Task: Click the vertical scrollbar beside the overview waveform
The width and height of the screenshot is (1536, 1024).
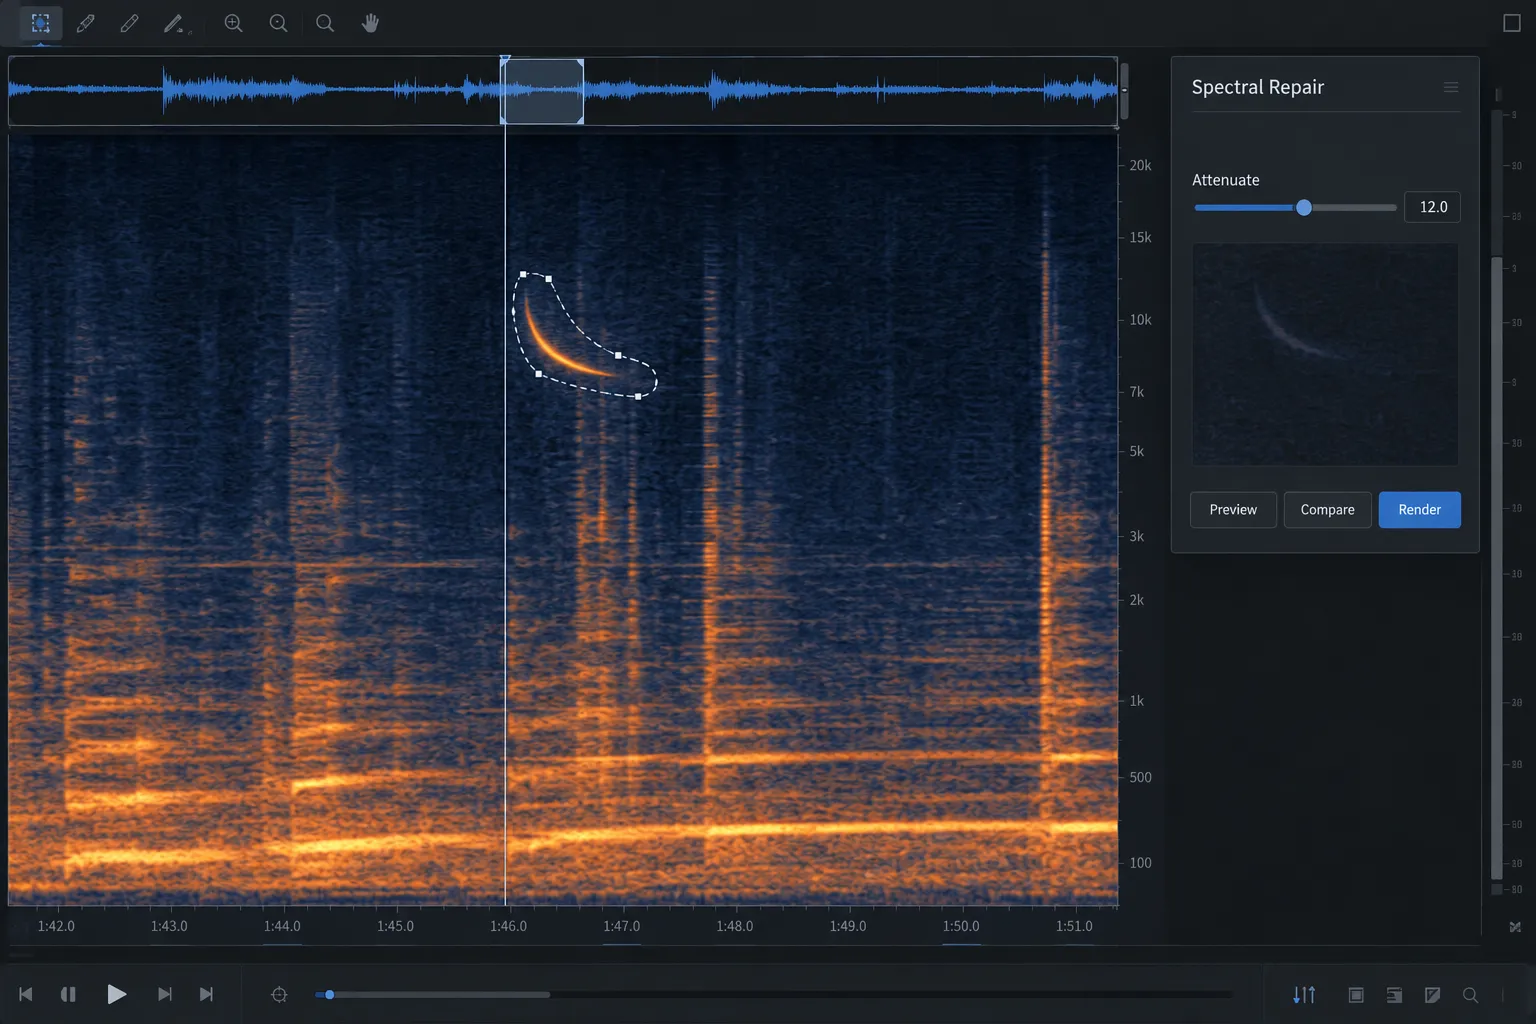Action: (1124, 91)
